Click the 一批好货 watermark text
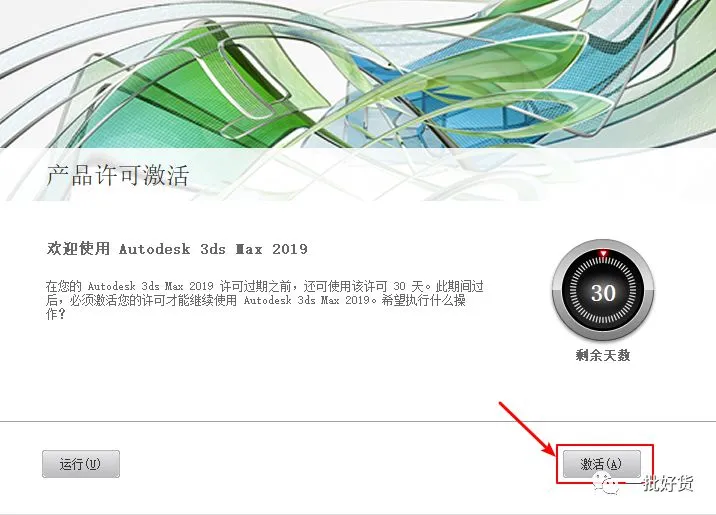Viewport: 716px width, 515px height. [668, 483]
